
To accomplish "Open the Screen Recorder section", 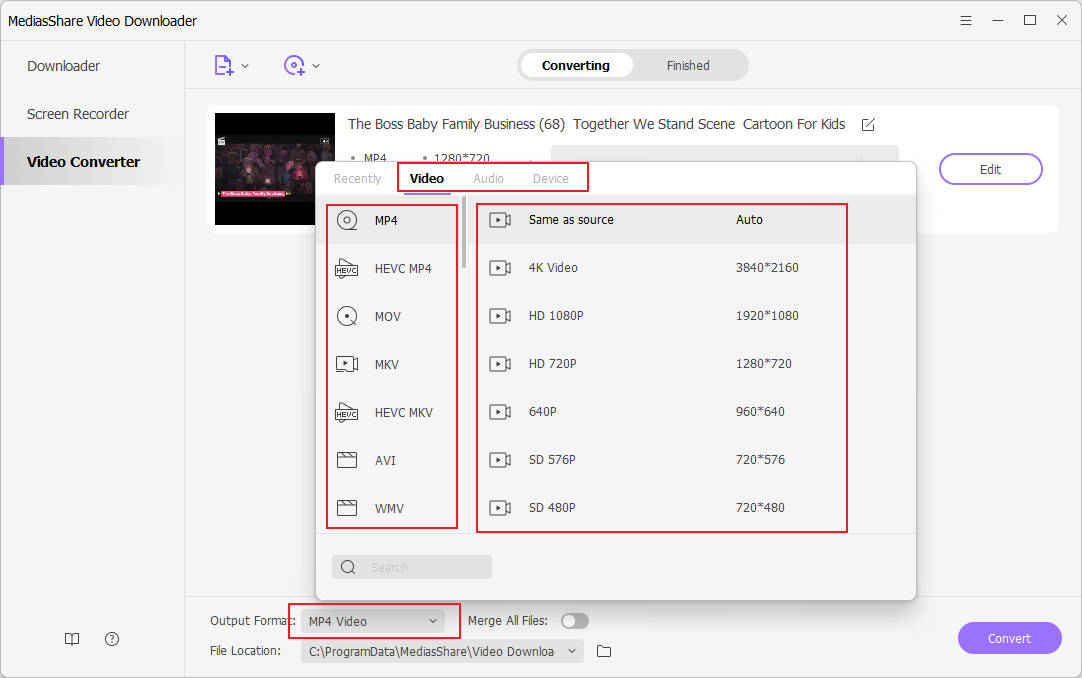I will [78, 114].
